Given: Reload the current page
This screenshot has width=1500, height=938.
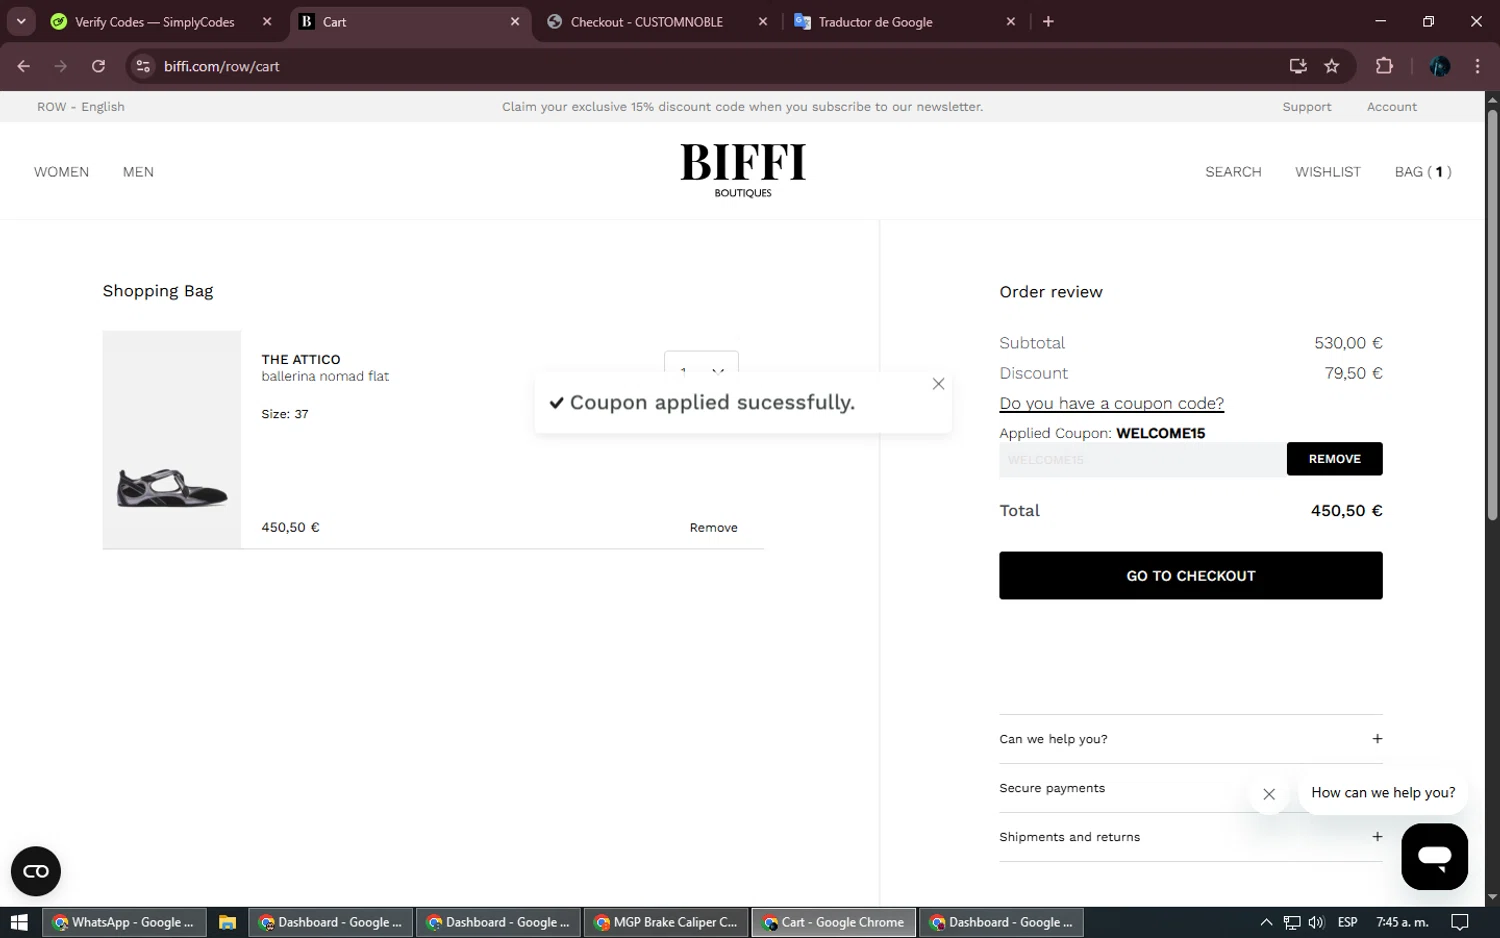Looking at the screenshot, I should click(x=98, y=66).
